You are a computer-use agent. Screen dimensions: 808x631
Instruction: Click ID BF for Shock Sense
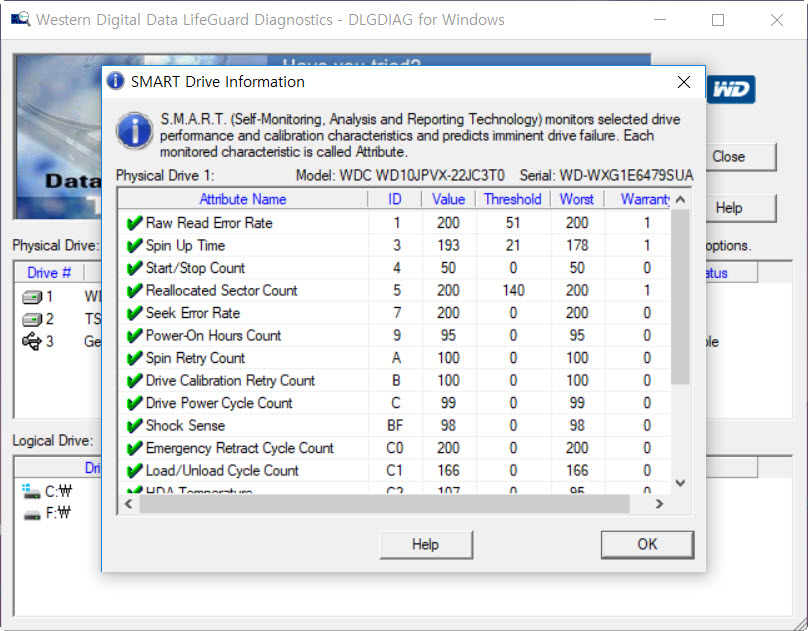(395, 425)
